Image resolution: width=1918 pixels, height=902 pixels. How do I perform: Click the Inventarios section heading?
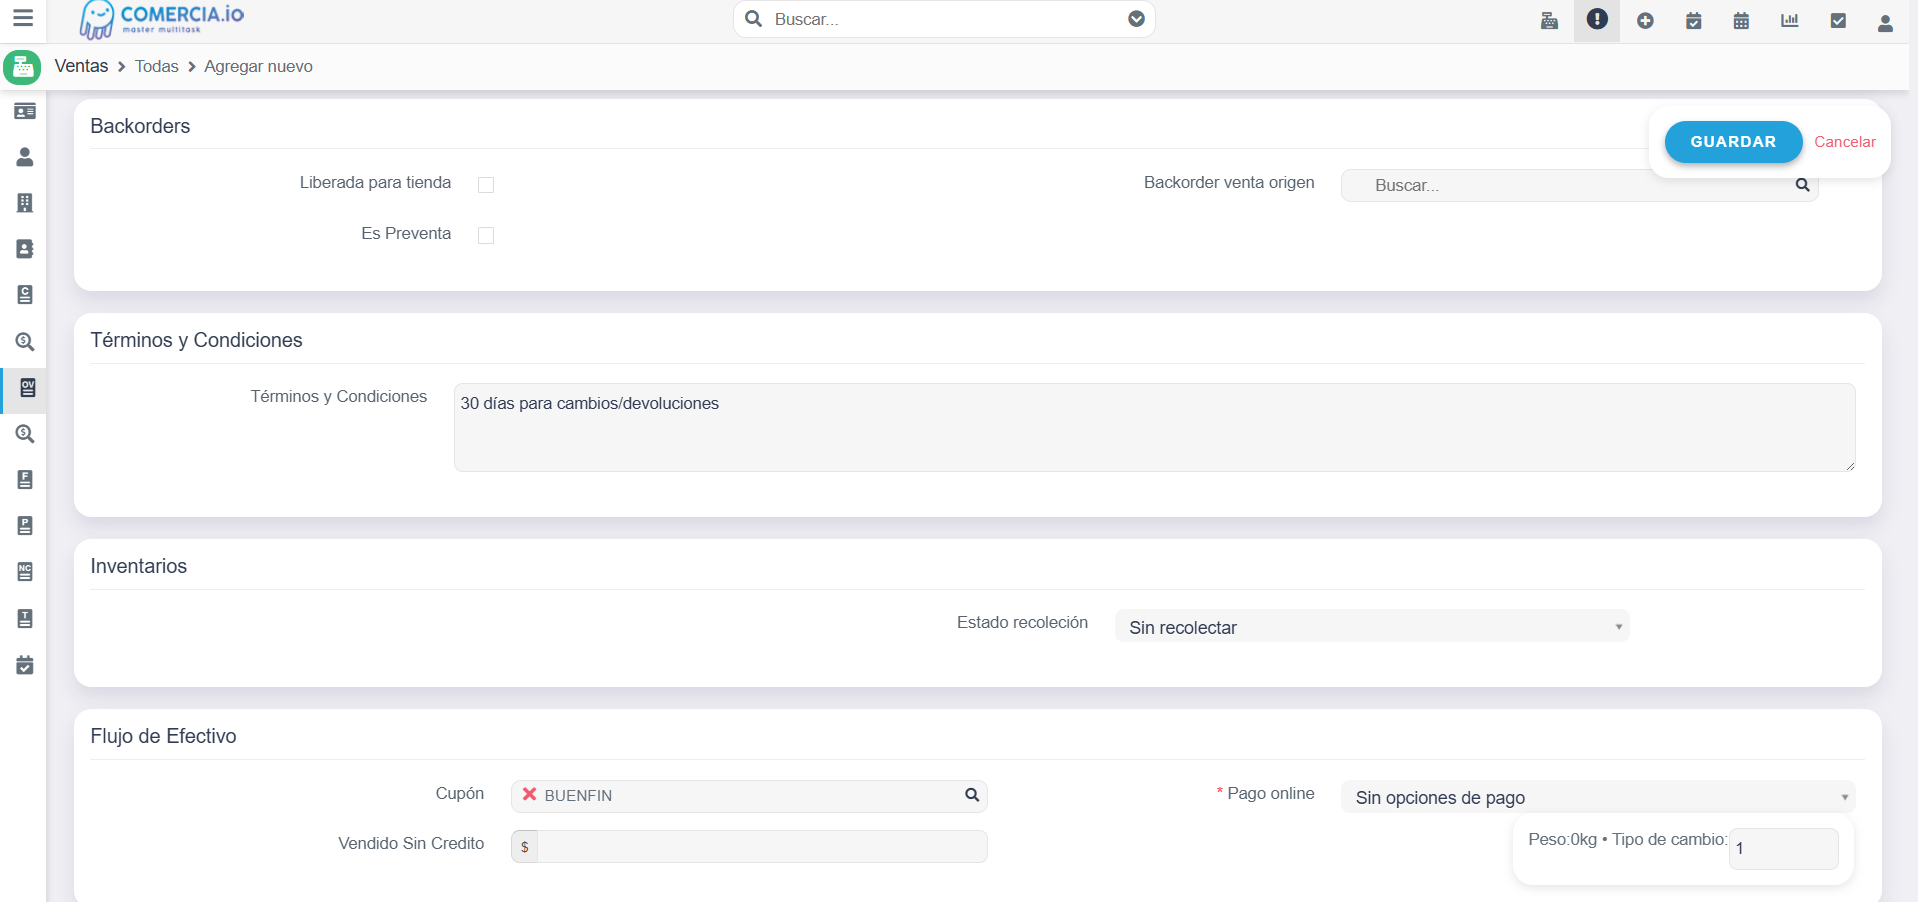pos(139,566)
